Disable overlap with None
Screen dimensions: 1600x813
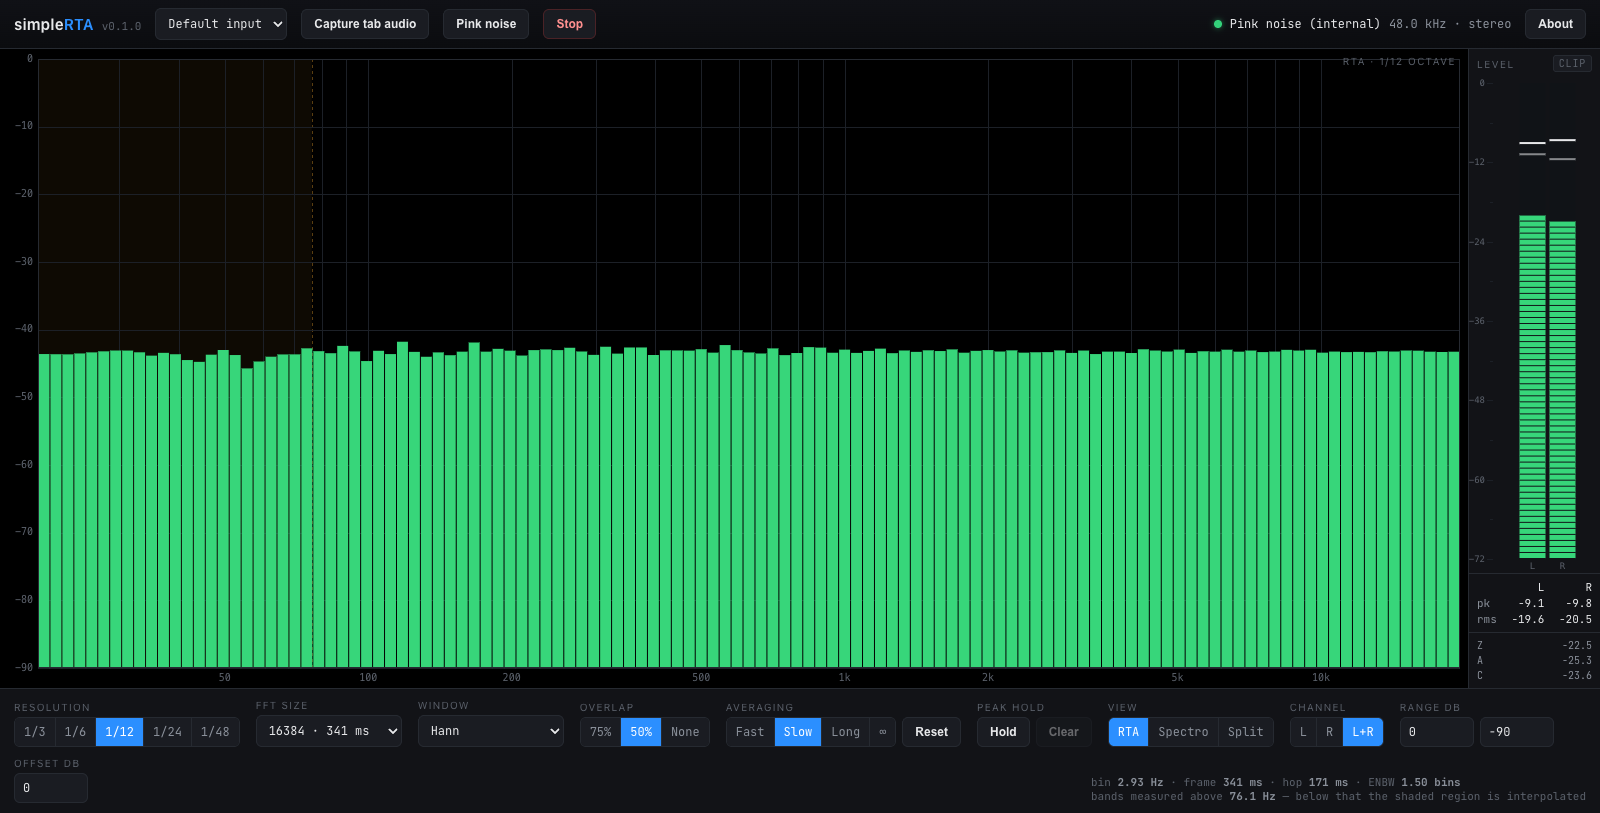(x=685, y=732)
